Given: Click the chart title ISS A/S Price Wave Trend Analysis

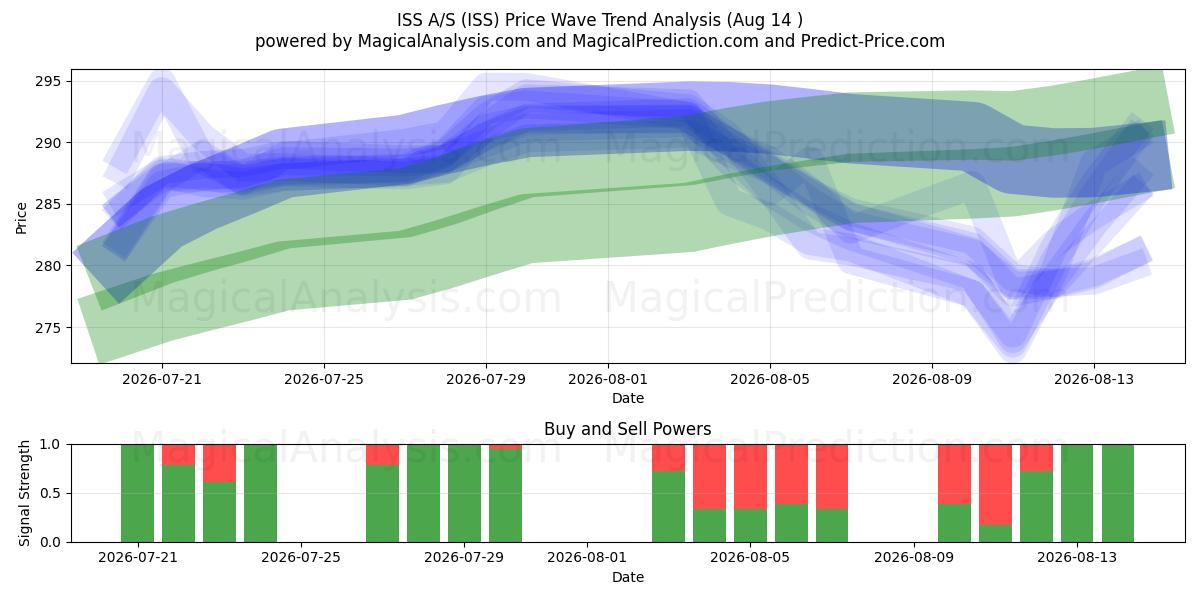Looking at the screenshot, I should click(x=600, y=19).
